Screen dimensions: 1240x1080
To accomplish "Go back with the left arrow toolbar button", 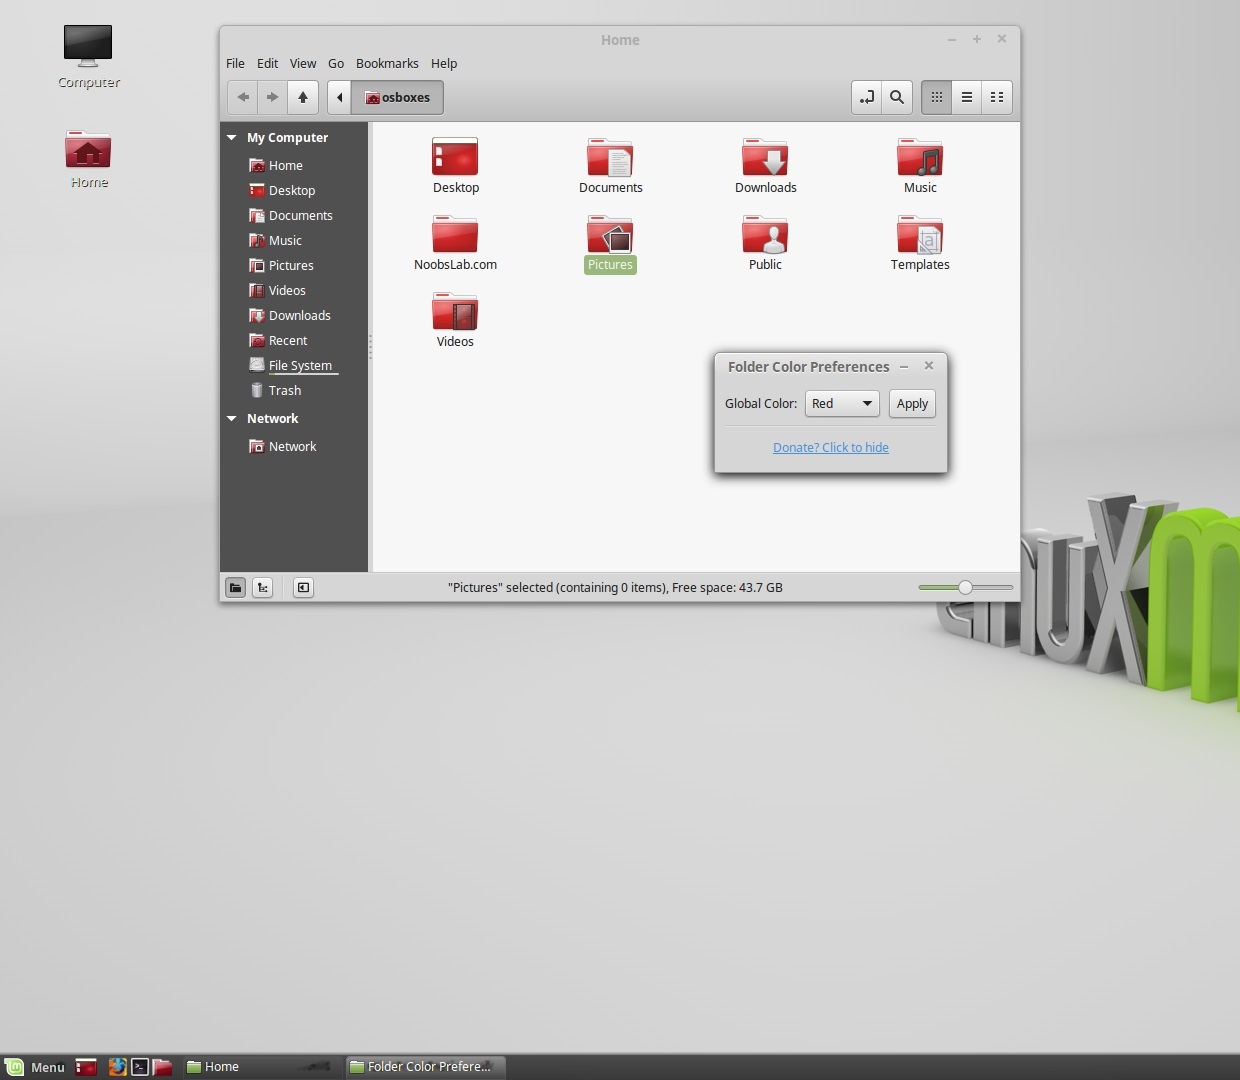I will coord(243,97).
